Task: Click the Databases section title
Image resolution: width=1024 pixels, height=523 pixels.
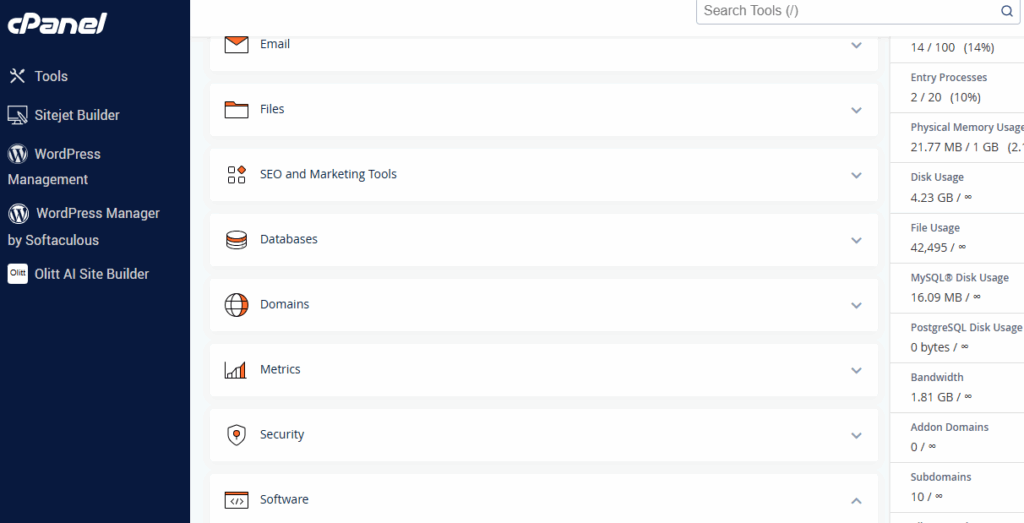Action: pyautogui.click(x=289, y=239)
